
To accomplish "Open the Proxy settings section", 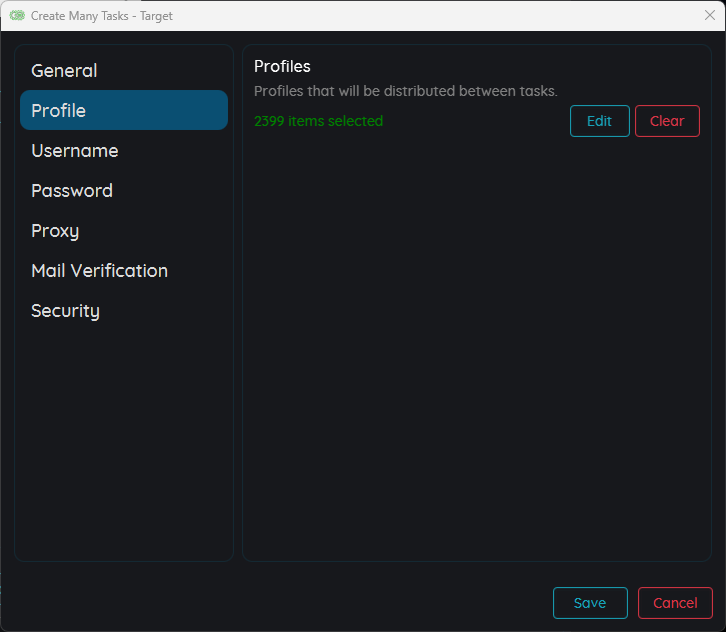I will point(55,231).
